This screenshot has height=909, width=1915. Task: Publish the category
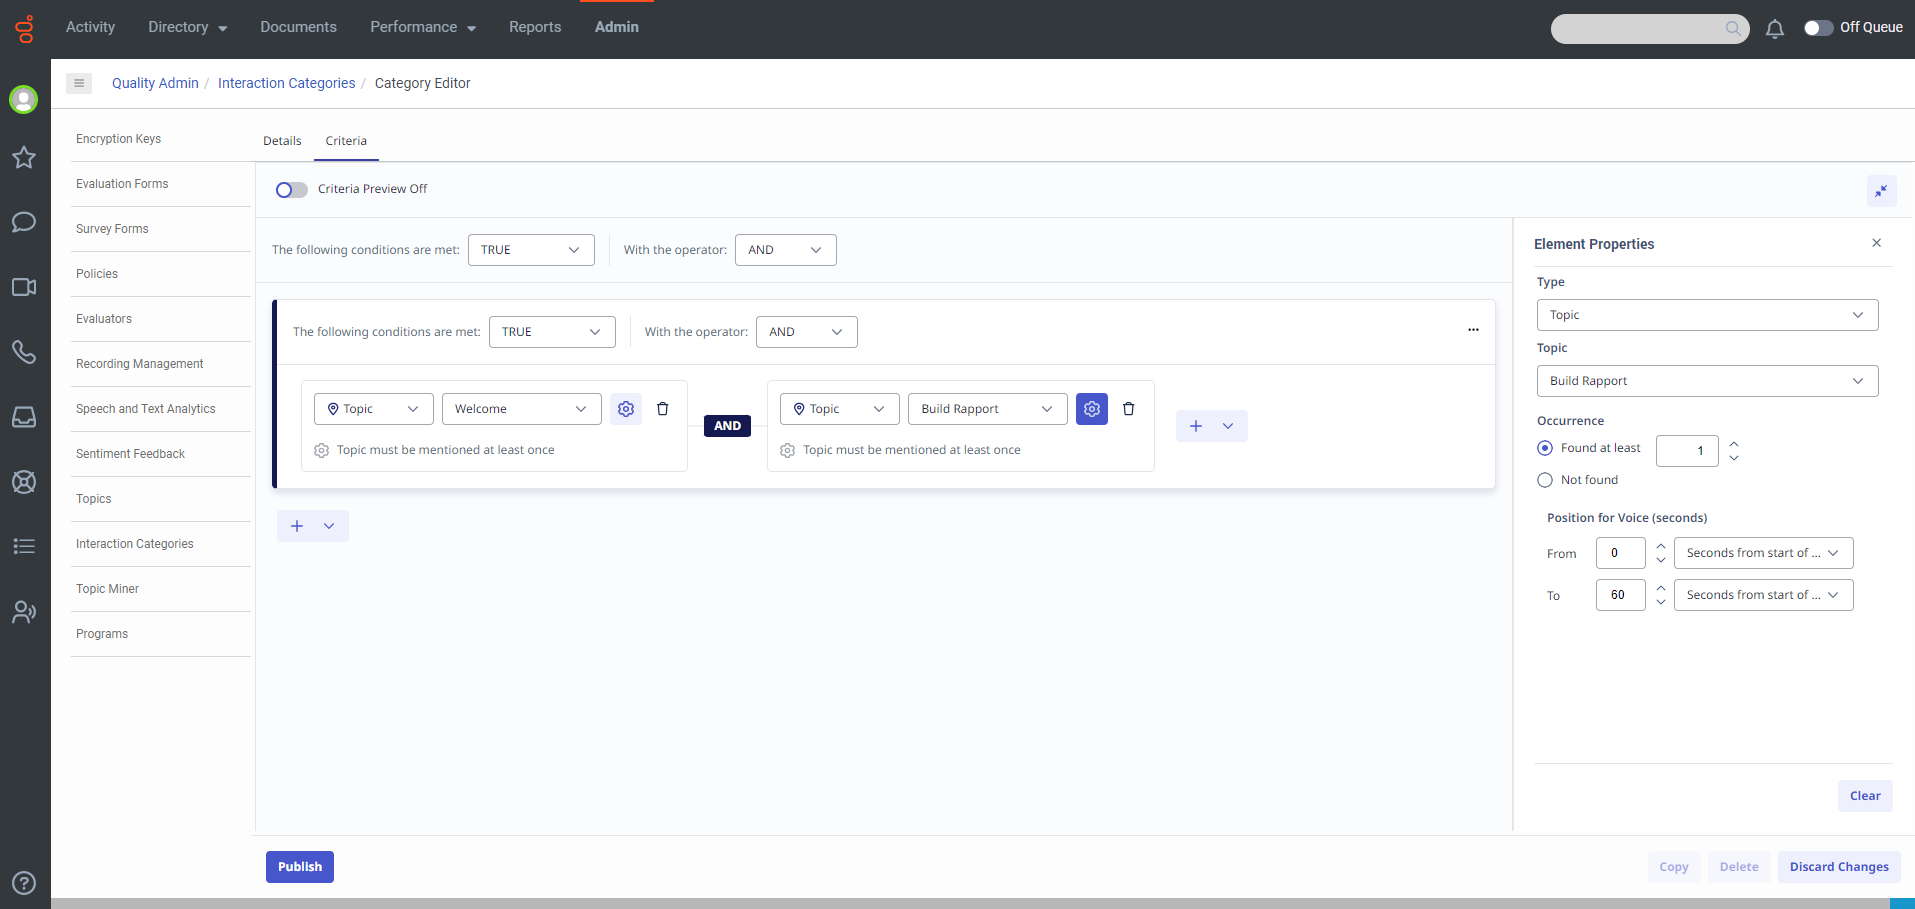tap(299, 866)
